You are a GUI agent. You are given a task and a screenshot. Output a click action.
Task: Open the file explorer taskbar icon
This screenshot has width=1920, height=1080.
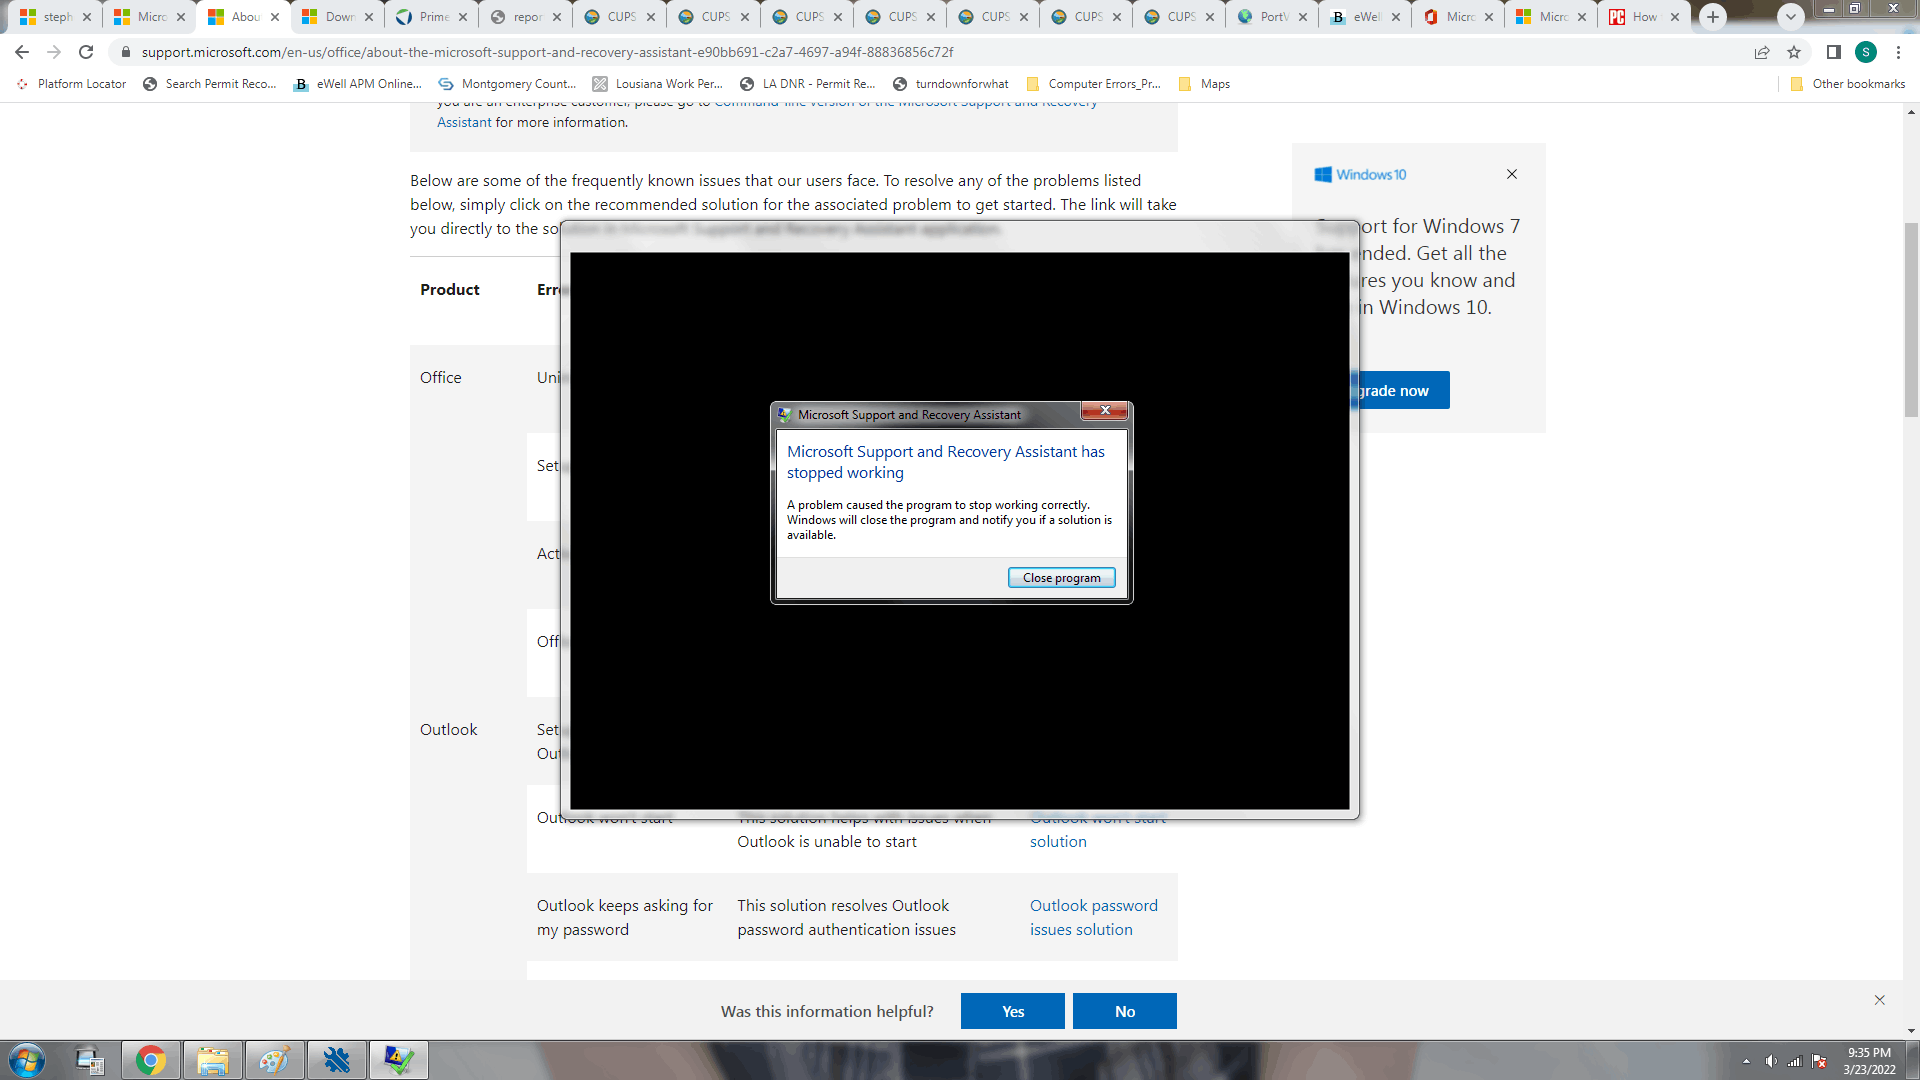213,1060
